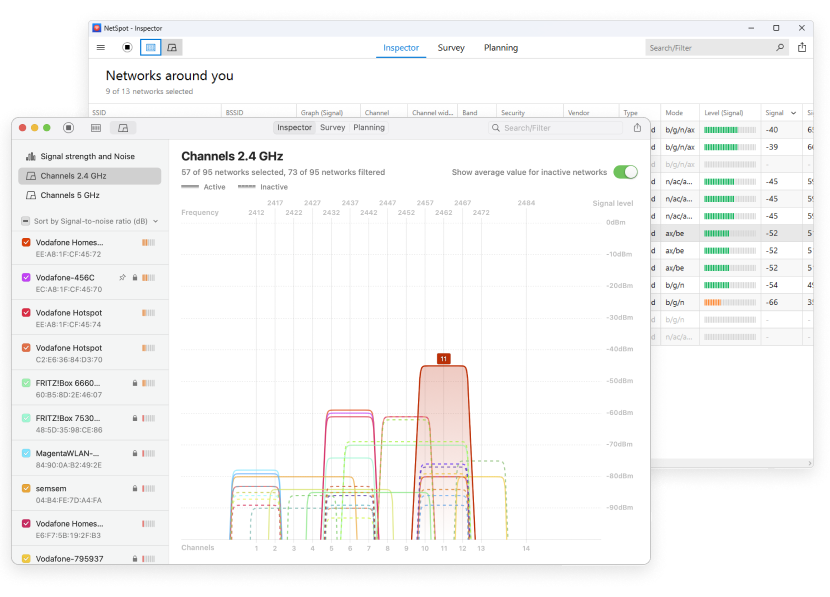Uncheck Vodafone Hotspot network C2:E6:36:84:D3:70
This screenshot has width=830, height=597.
pyautogui.click(x=26, y=348)
